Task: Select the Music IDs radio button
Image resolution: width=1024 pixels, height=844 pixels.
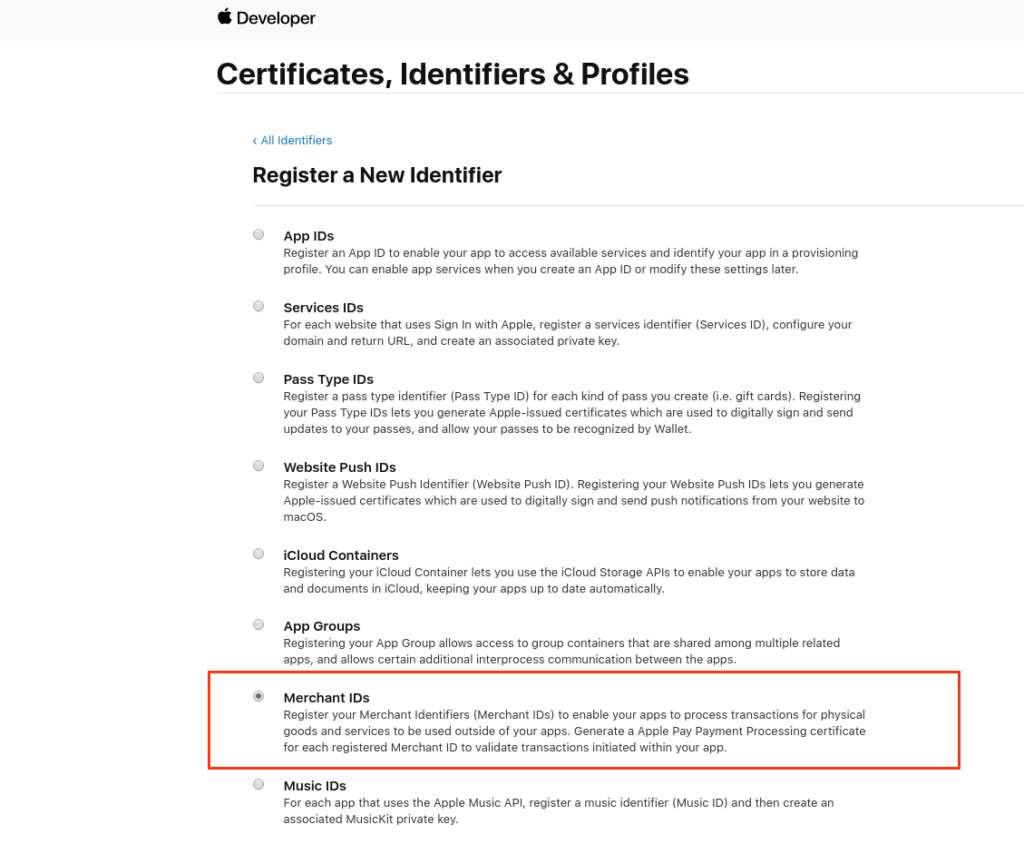Action: 259,785
